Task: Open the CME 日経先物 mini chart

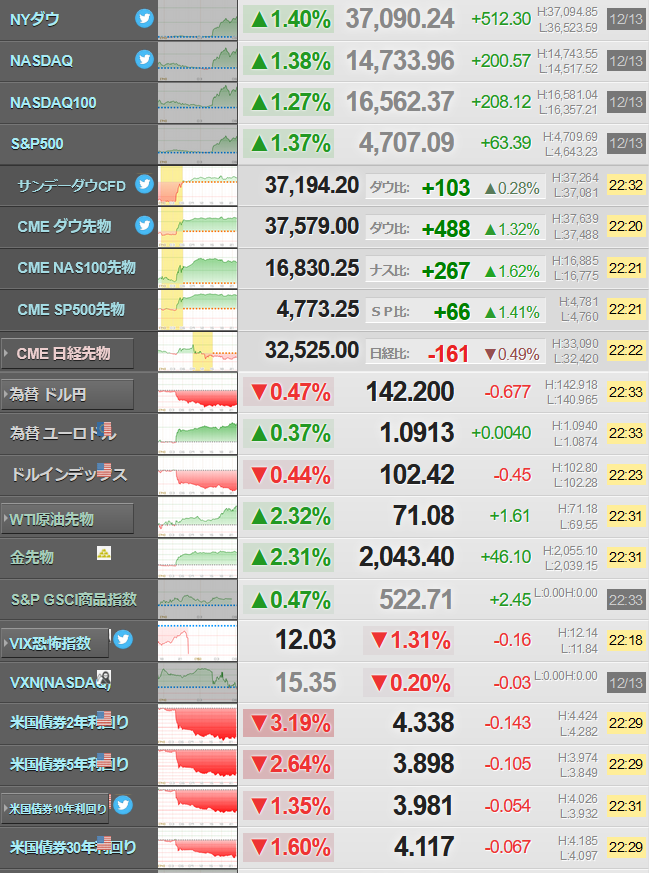Action: [198, 351]
